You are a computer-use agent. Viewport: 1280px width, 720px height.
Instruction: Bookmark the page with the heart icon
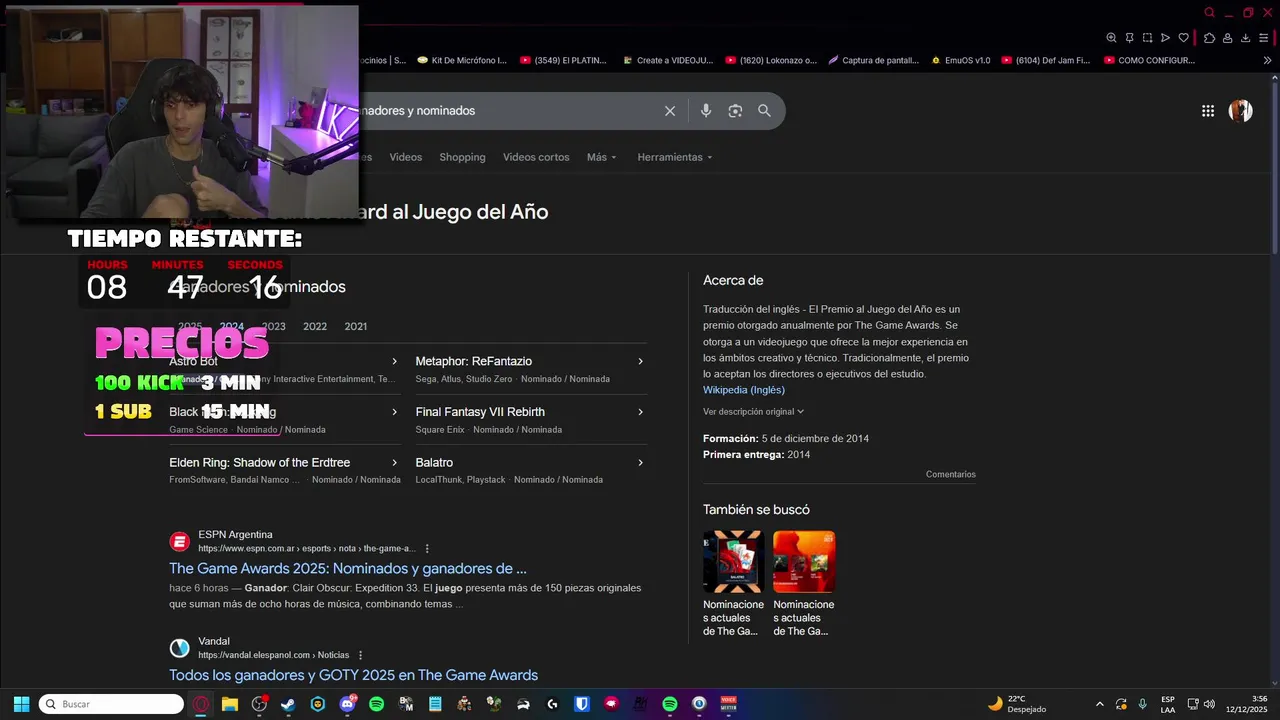click(1184, 38)
